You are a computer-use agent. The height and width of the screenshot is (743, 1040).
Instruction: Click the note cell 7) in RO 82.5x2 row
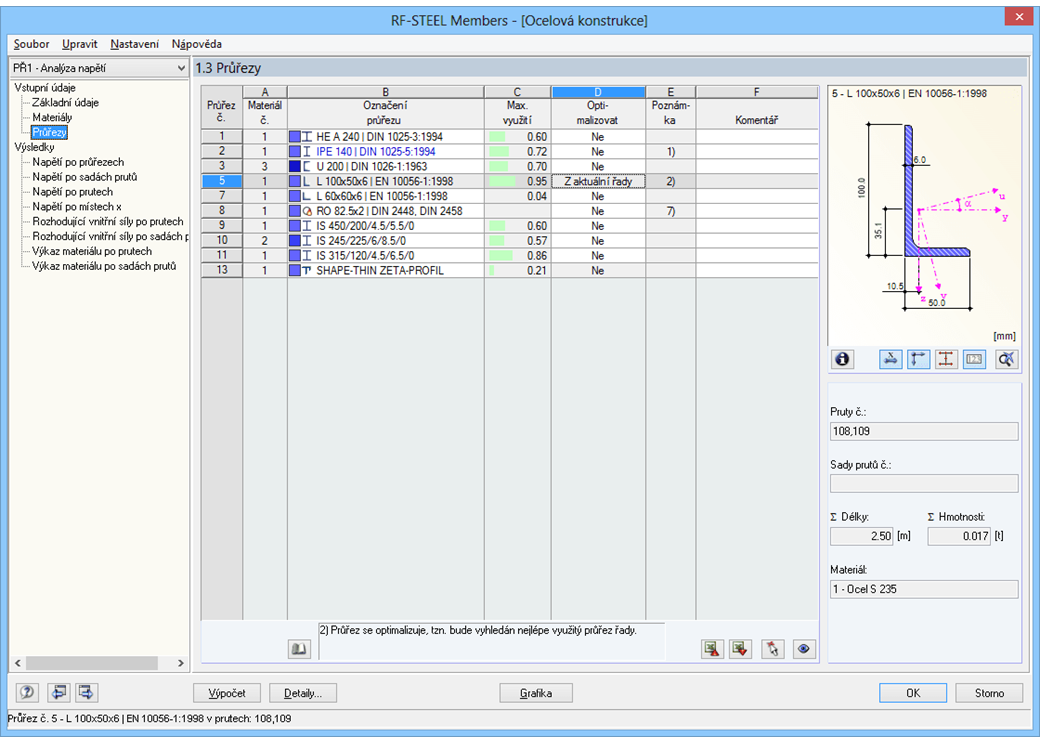(671, 211)
